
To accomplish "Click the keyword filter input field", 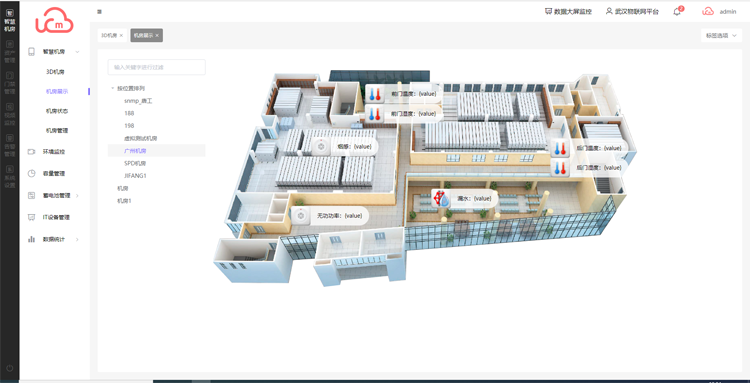I will pyautogui.click(x=156, y=67).
